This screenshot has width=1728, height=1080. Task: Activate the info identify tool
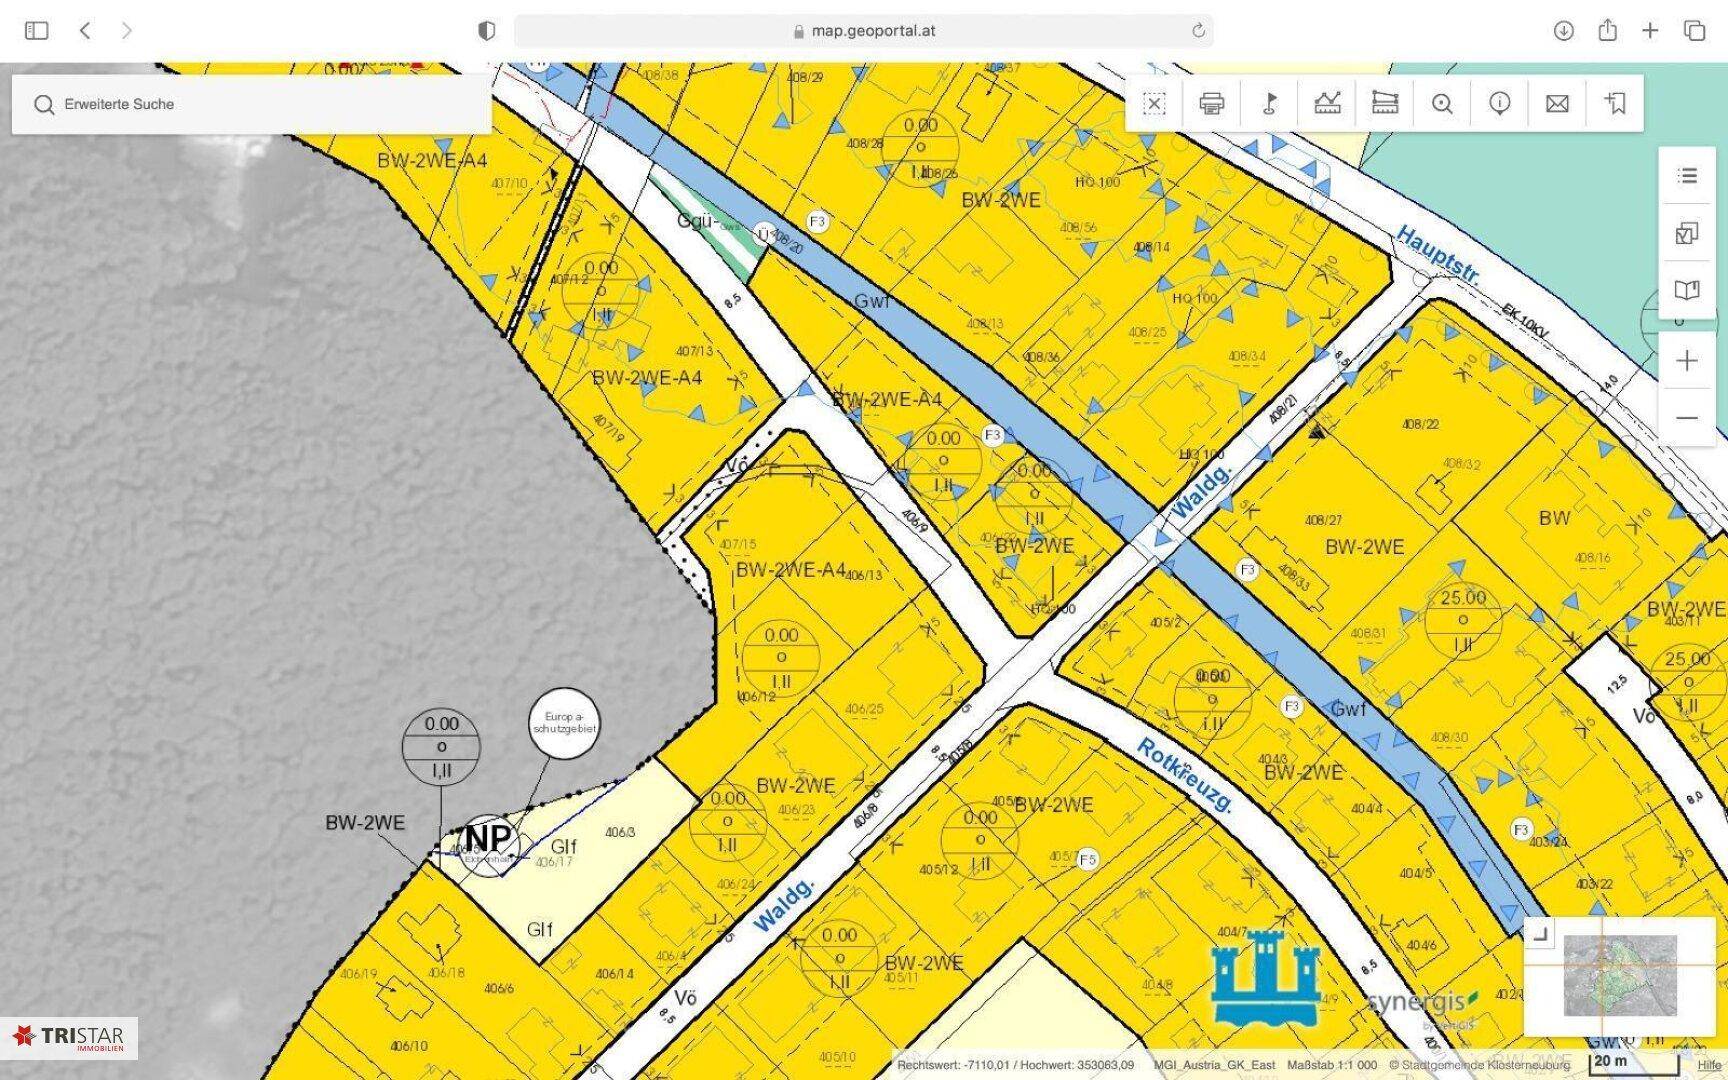[1499, 103]
